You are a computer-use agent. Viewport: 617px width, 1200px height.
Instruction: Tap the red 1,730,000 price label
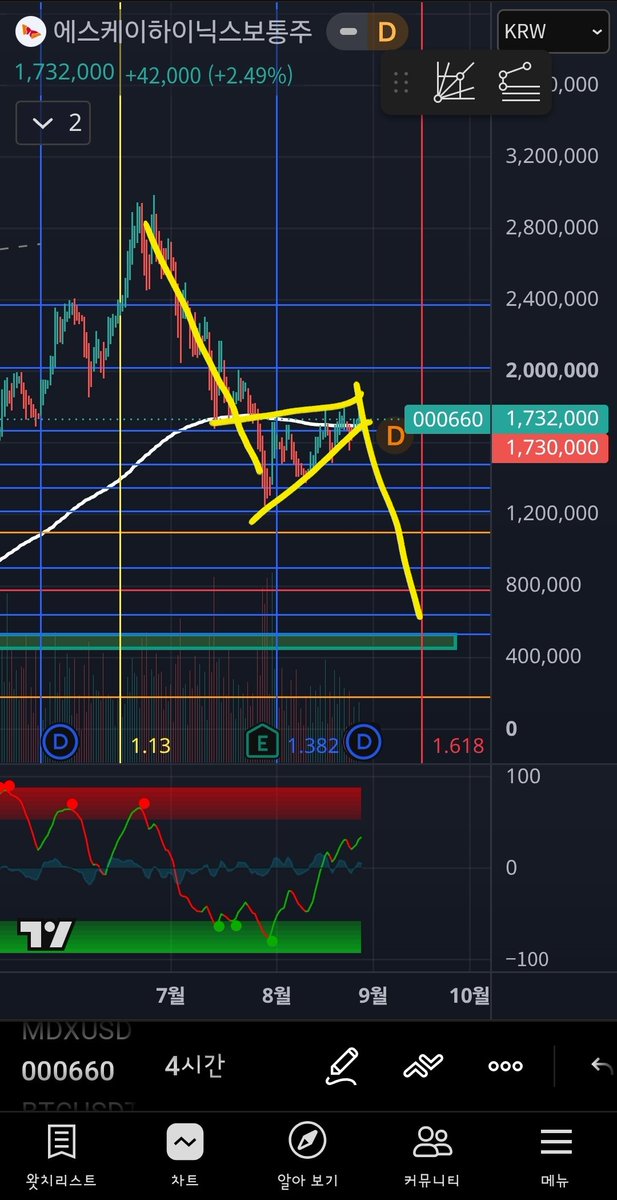(552, 448)
